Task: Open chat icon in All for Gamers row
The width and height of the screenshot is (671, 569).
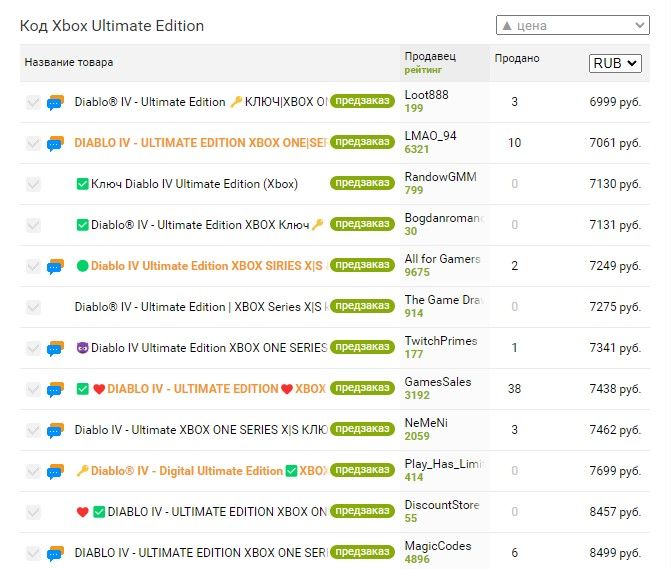Action: 55,267
